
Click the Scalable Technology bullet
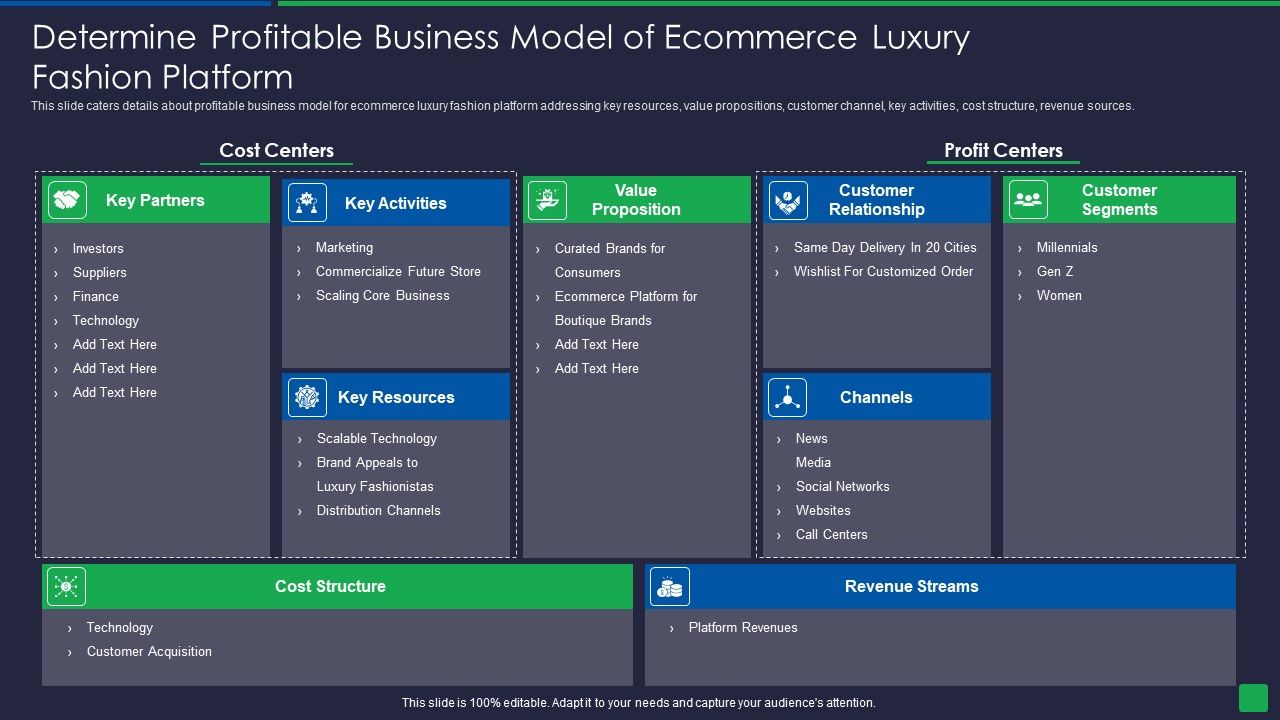click(x=377, y=438)
